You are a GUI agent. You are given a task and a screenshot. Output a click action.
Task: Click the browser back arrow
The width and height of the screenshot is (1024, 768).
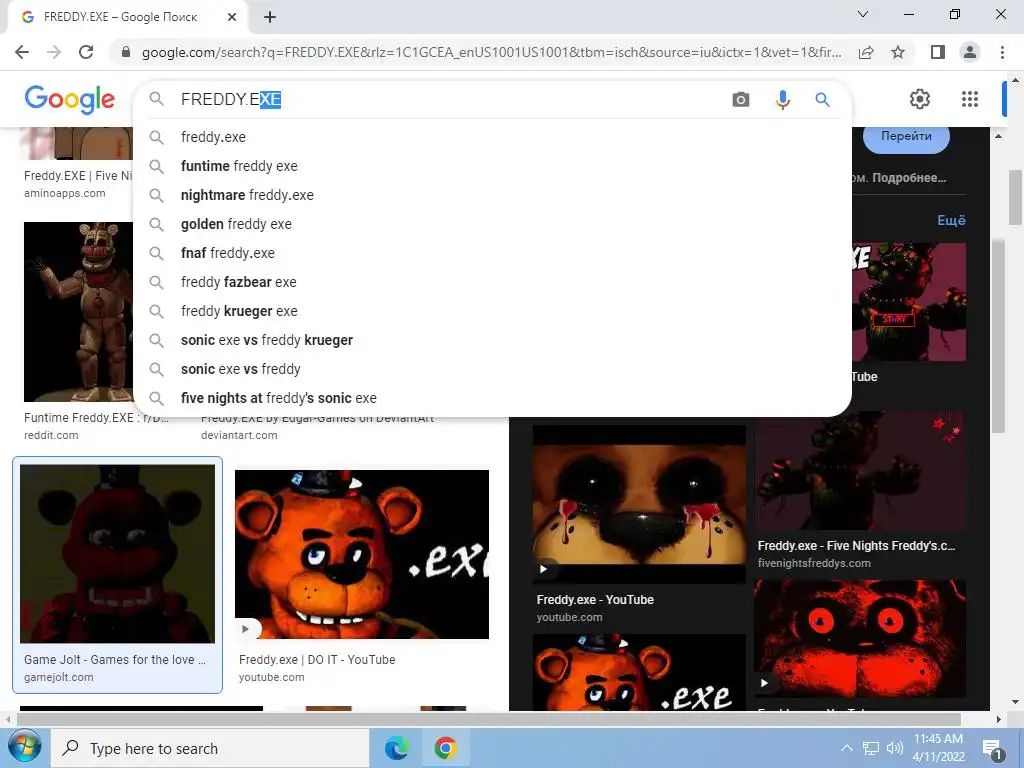click(22, 52)
